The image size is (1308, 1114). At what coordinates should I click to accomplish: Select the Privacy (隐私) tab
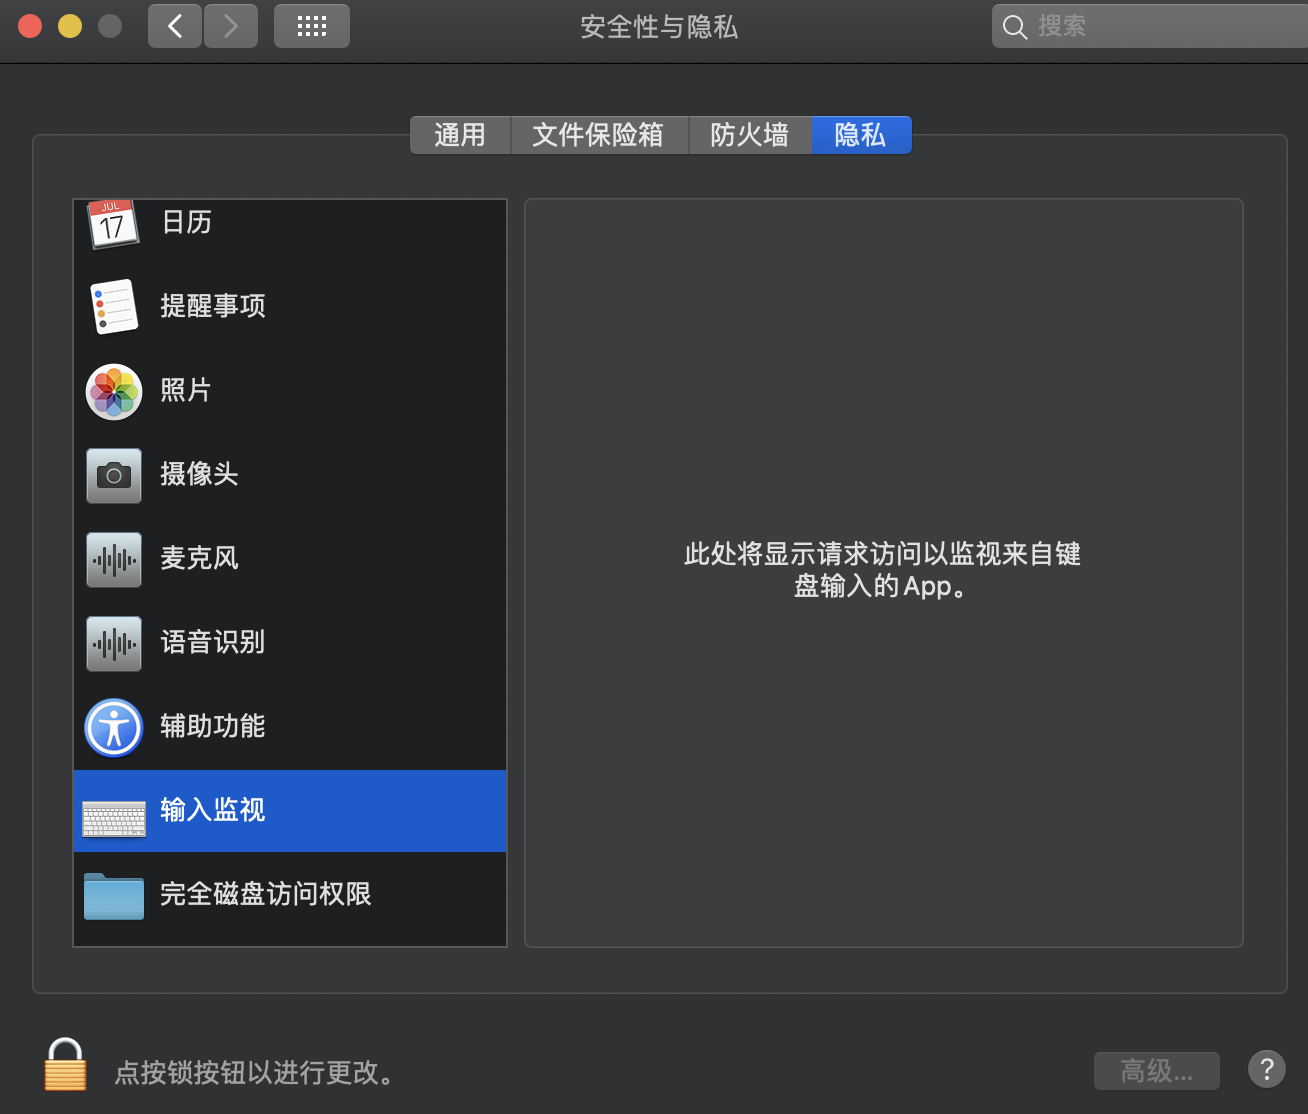pyautogui.click(x=860, y=135)
